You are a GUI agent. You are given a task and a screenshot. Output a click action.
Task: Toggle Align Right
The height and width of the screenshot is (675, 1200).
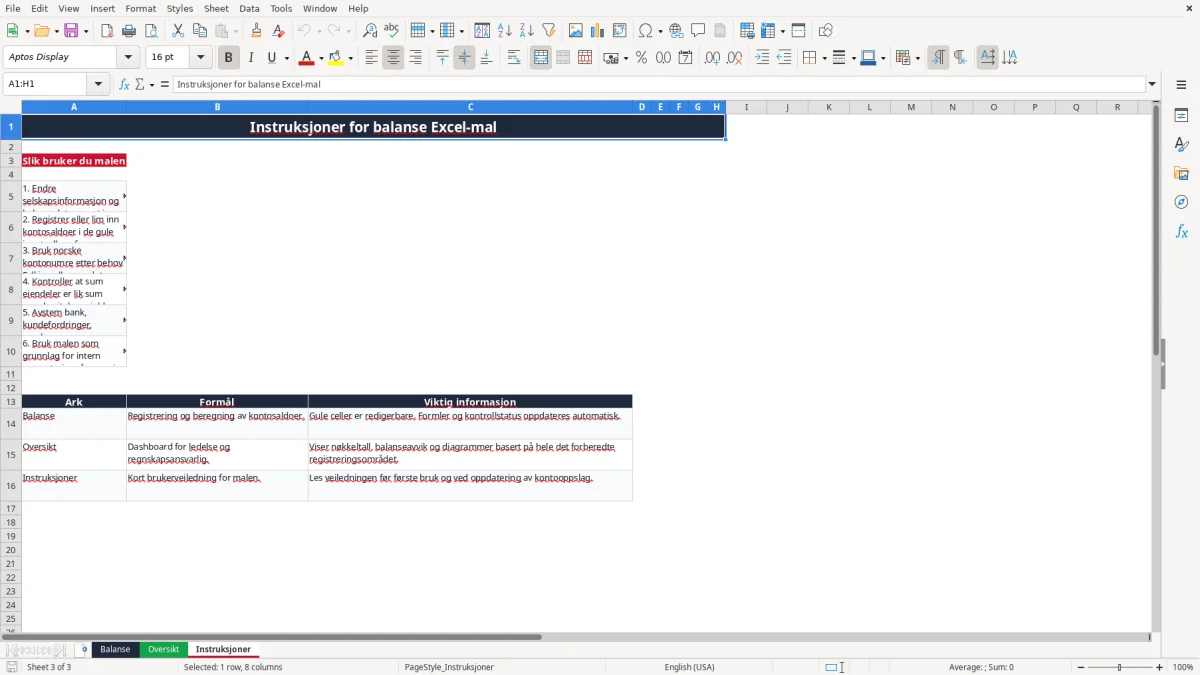(x=415, y=58)
